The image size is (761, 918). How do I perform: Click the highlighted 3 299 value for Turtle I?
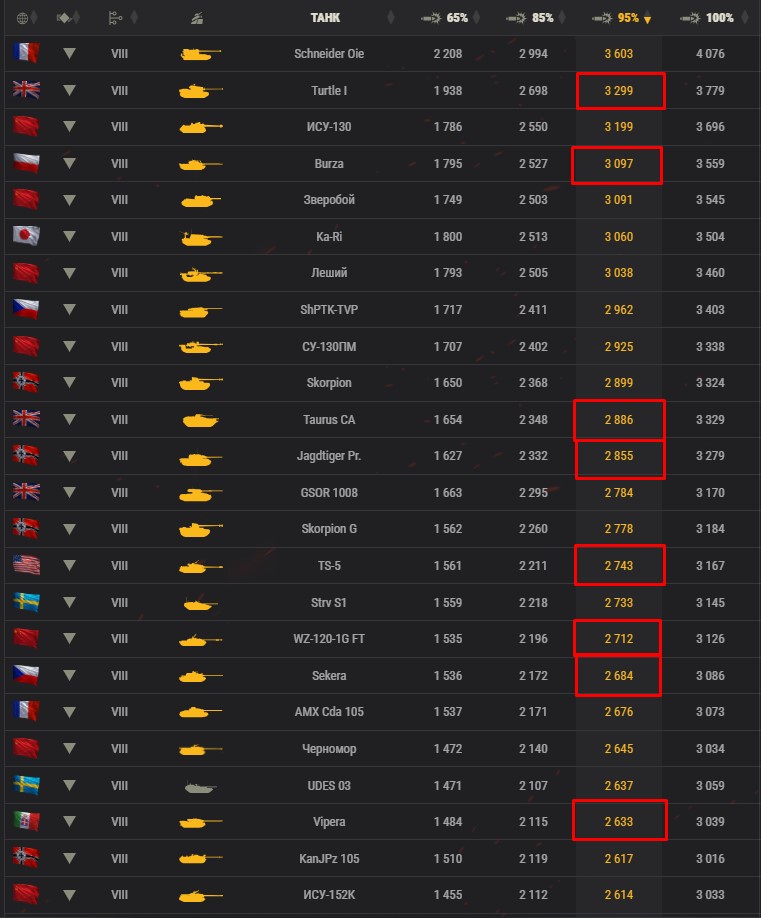[620, 91]
